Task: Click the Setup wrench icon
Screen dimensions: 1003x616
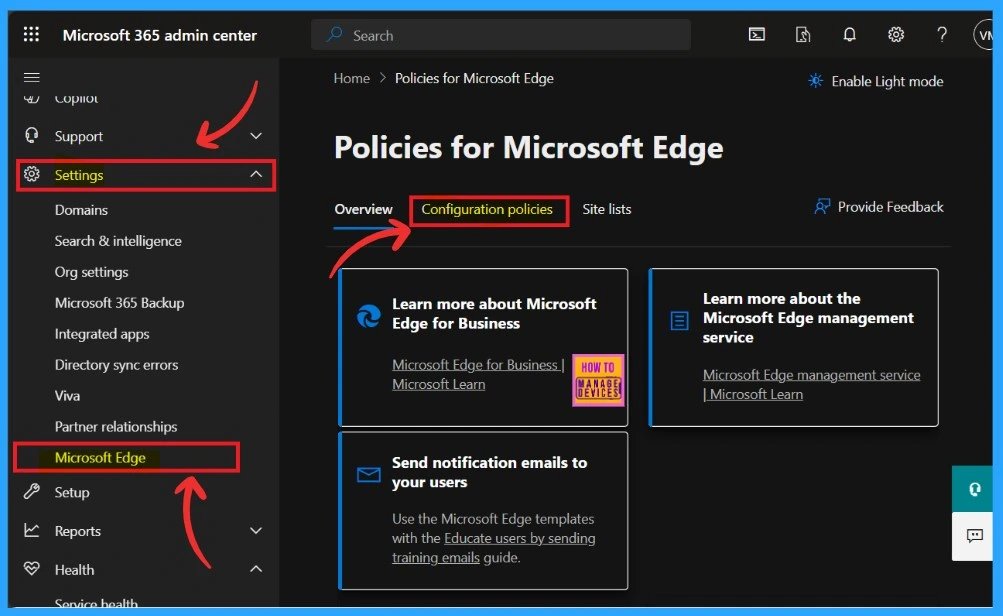Action: coord(31,491)
